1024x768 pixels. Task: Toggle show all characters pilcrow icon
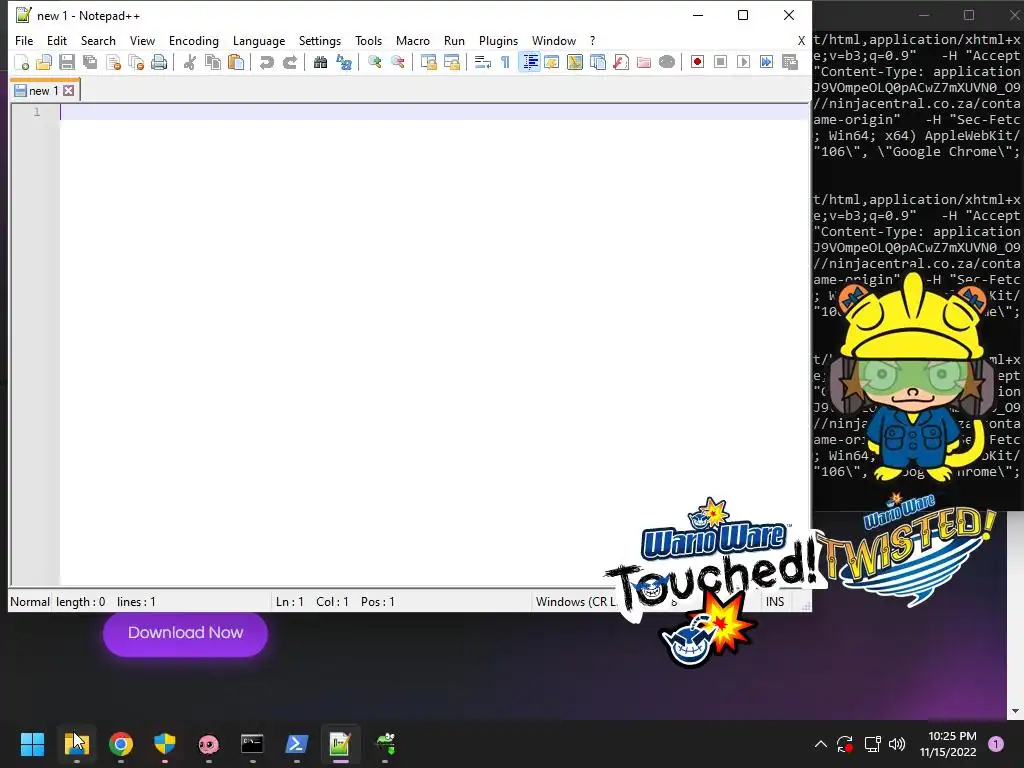pyautogui.click(x=505, y=62)
